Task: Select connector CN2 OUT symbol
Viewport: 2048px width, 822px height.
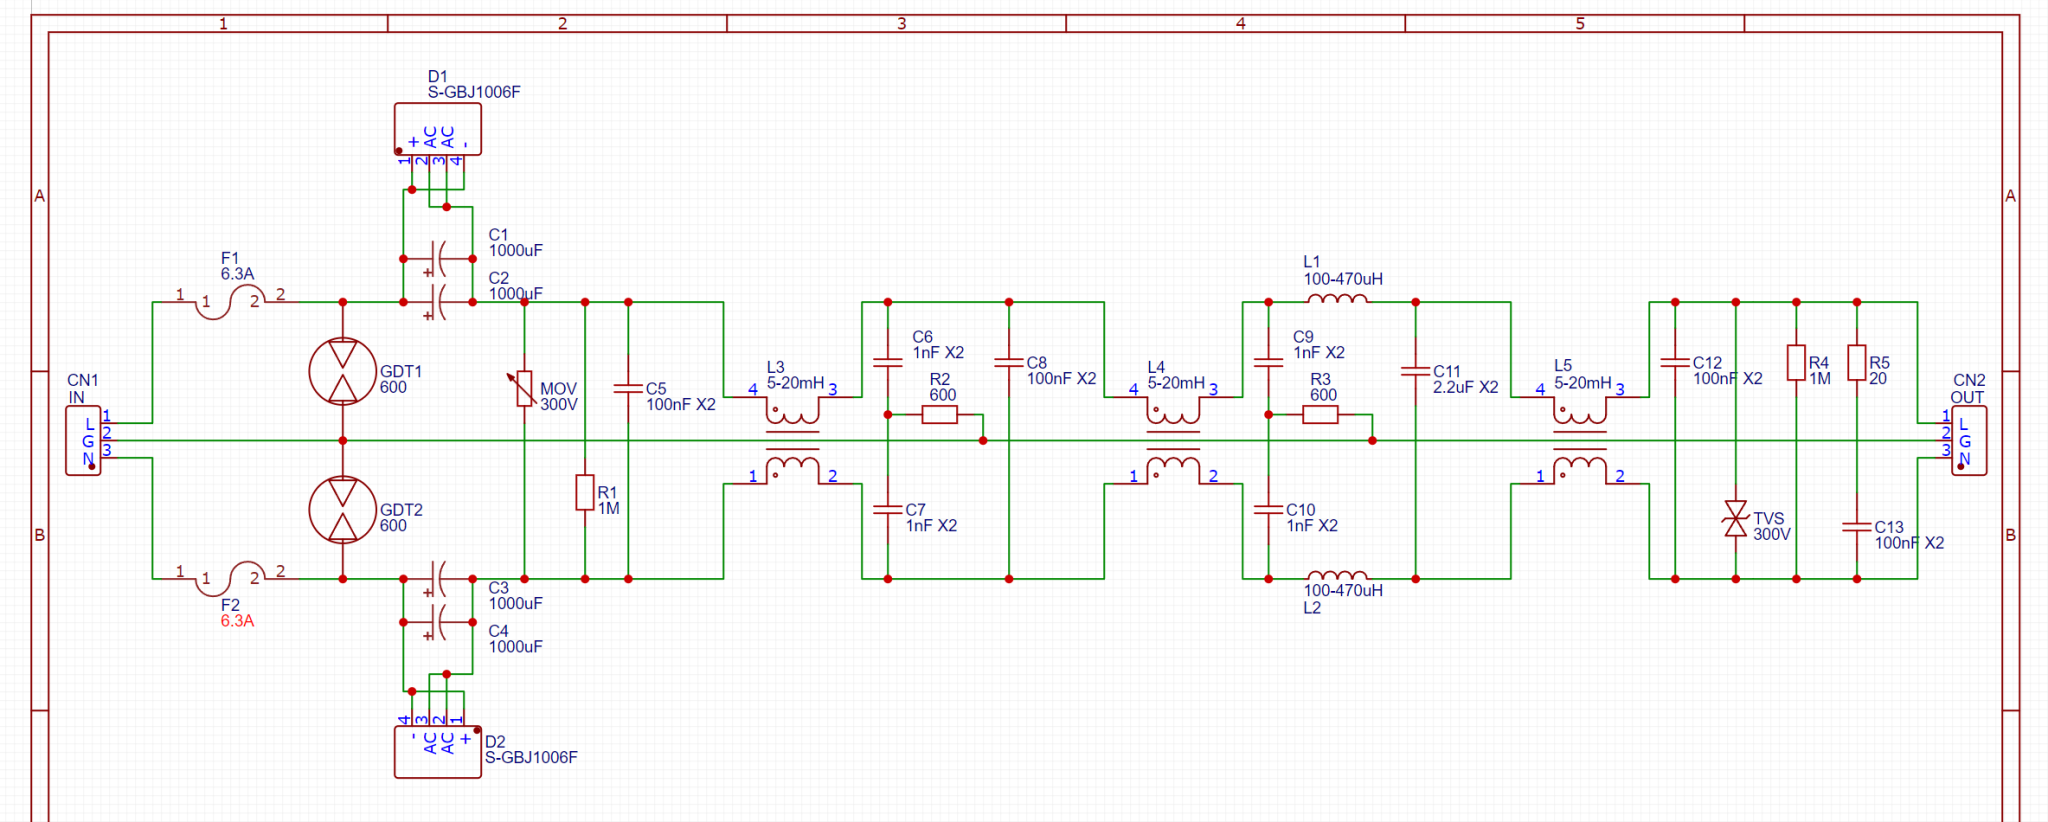Action: coord(1968,440)
